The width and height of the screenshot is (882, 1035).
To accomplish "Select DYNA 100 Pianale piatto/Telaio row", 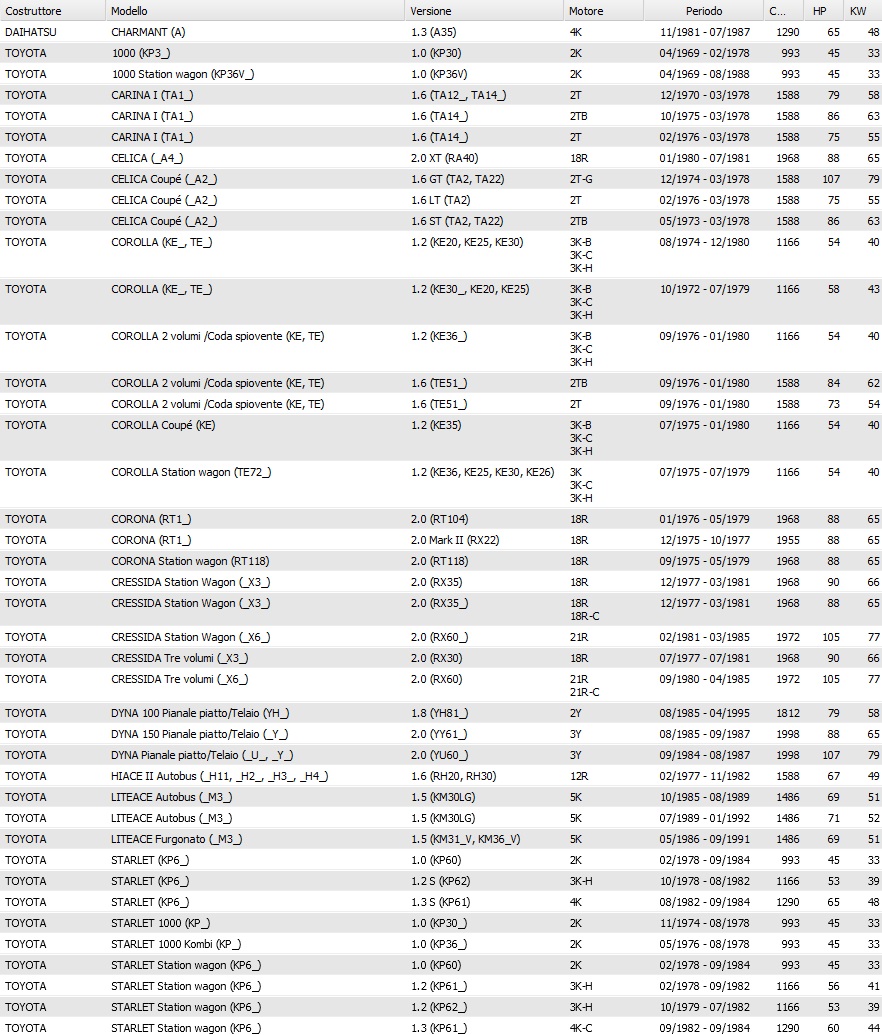I will click(441, 713).
